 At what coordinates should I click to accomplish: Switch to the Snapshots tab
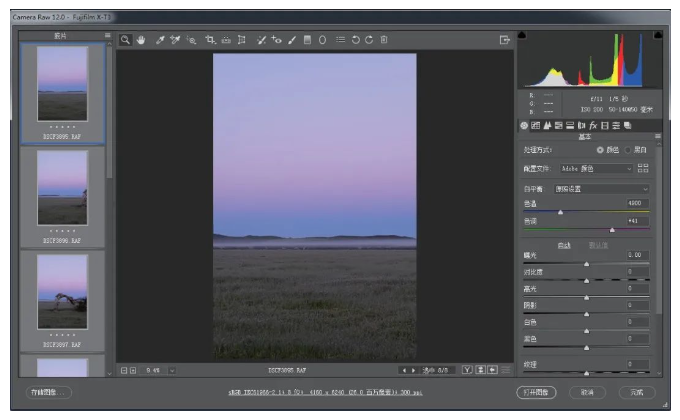coord(628,125)
